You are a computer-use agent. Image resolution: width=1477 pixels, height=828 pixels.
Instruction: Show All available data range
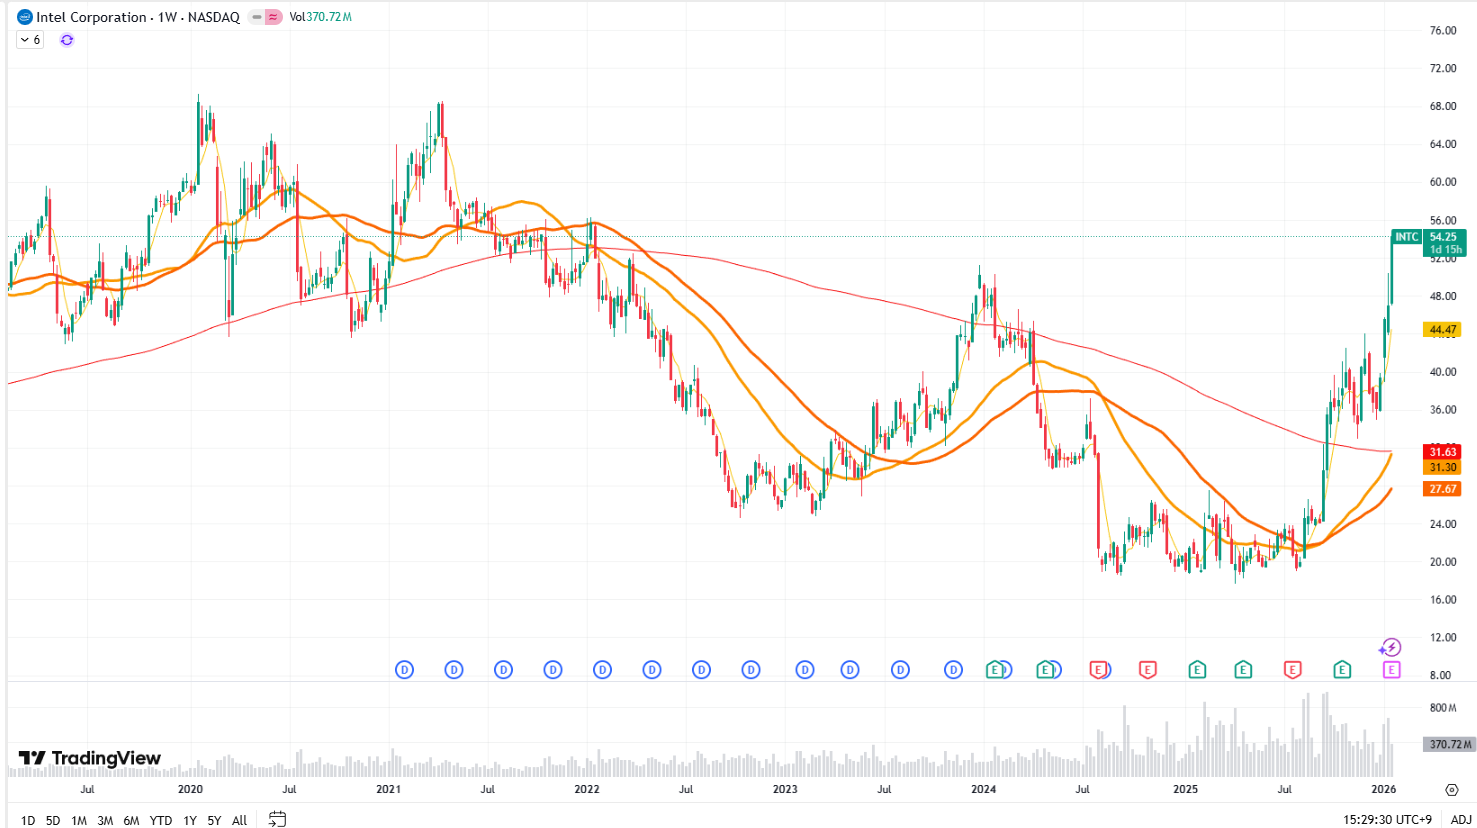point(240,820)
